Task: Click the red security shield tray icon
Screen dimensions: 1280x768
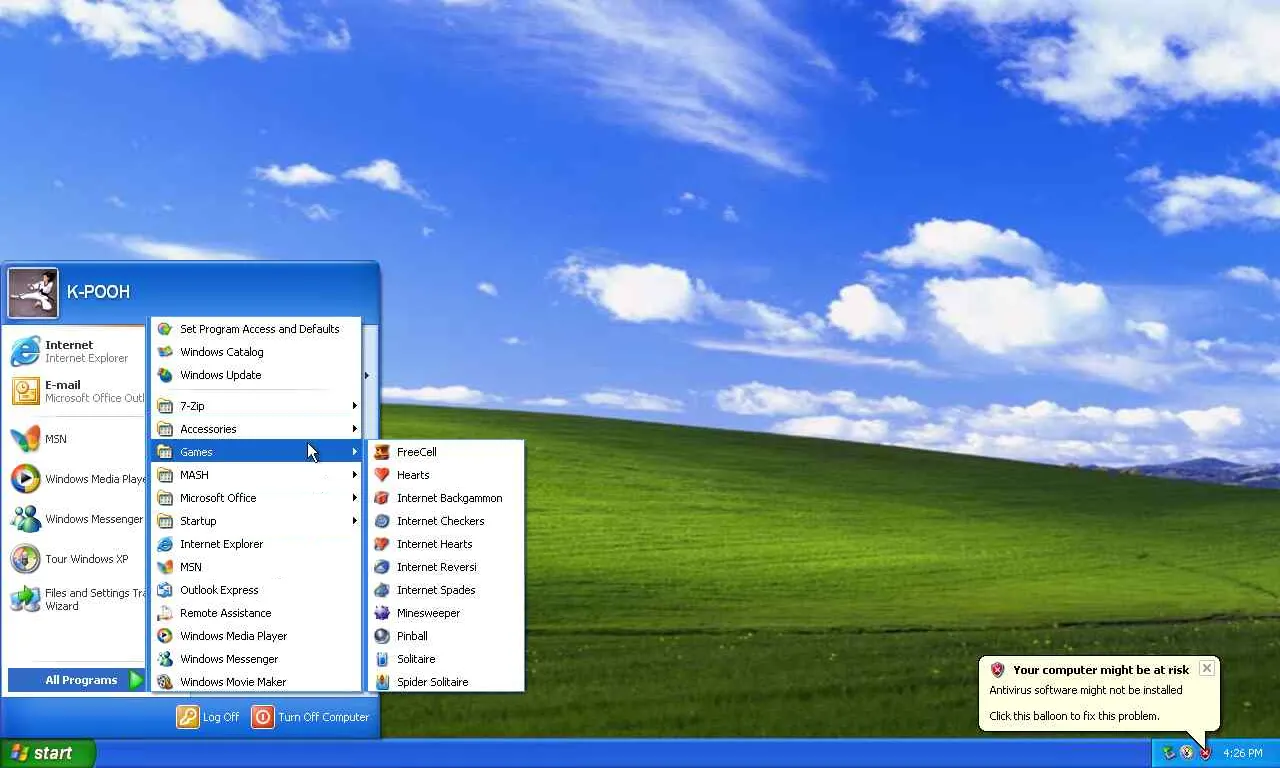Action: [x=1205, y=753]
